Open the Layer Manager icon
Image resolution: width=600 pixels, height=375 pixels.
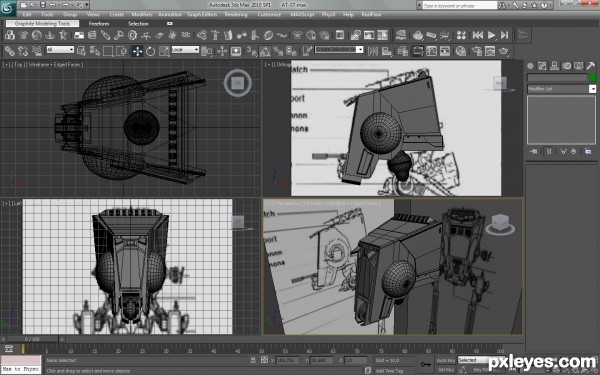(403, 51)
